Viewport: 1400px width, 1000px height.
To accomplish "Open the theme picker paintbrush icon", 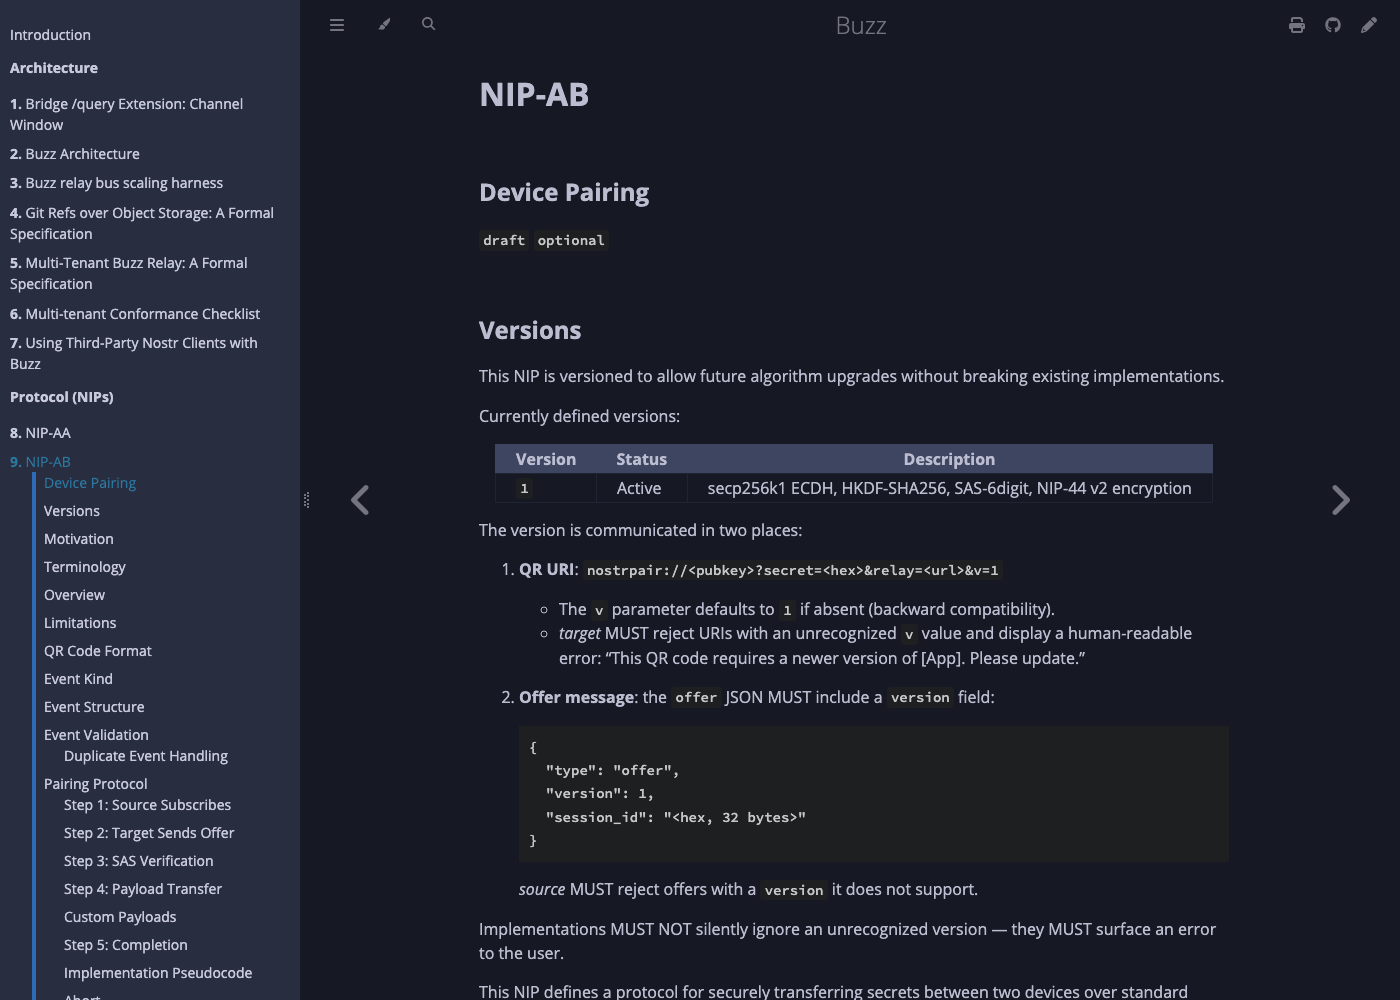I will pyautogui.click(x=384, y=25).
